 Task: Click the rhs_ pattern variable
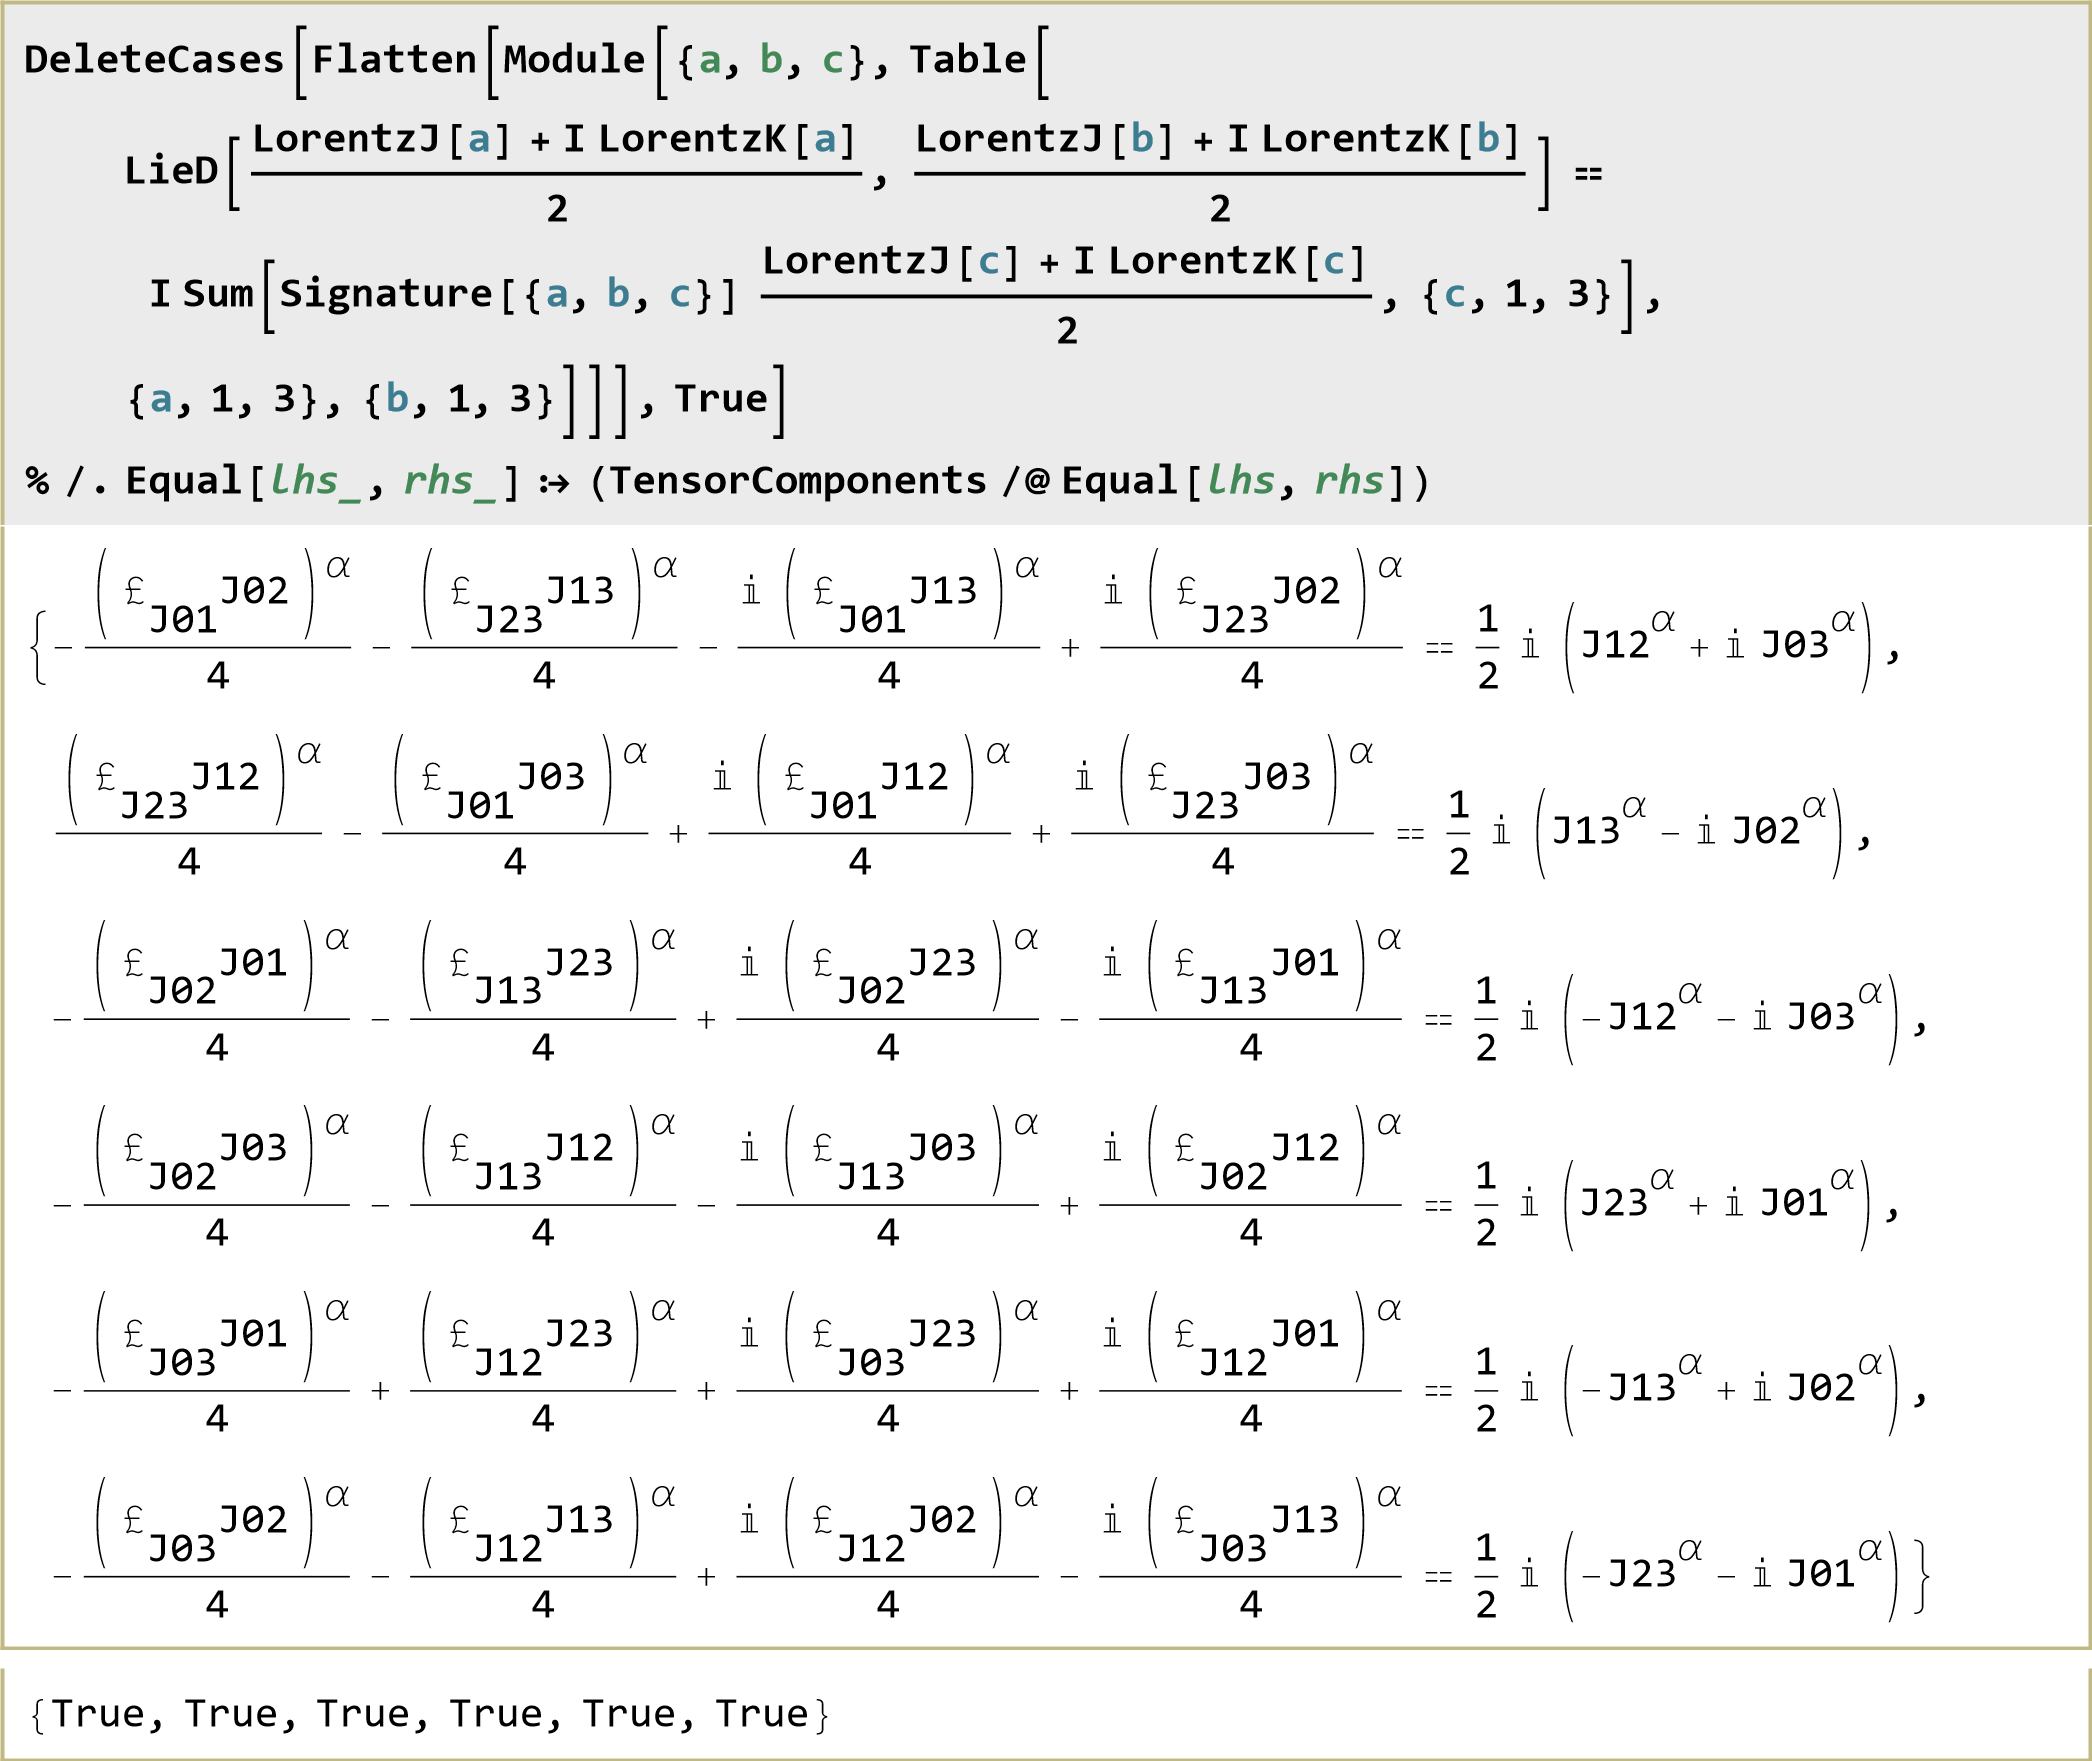[448, 481]
